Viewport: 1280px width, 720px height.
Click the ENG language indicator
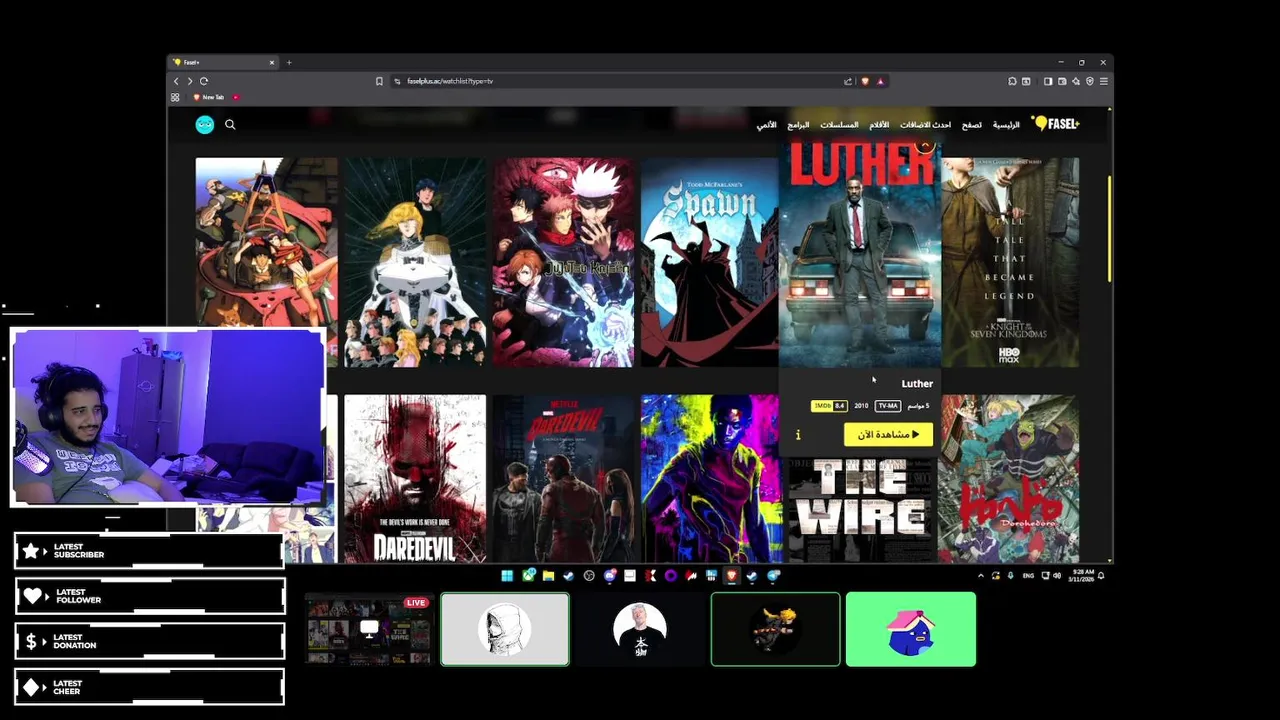pyautogui.click(x=1028, y=576)
